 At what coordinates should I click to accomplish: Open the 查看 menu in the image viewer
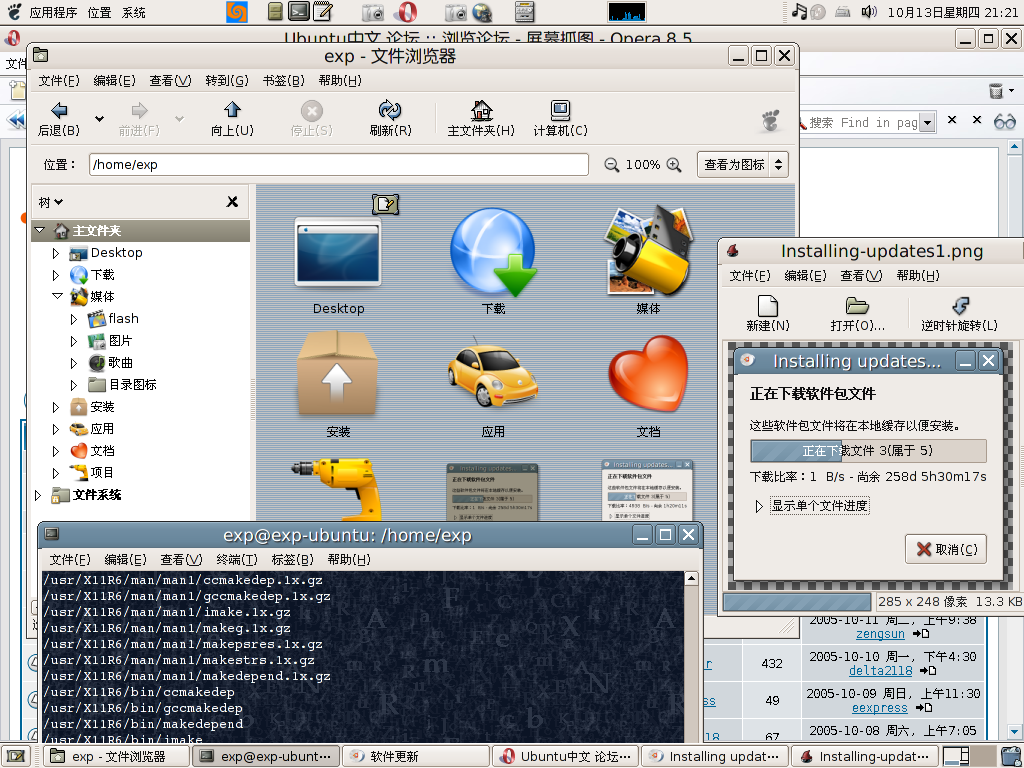[x=861, y=276]
